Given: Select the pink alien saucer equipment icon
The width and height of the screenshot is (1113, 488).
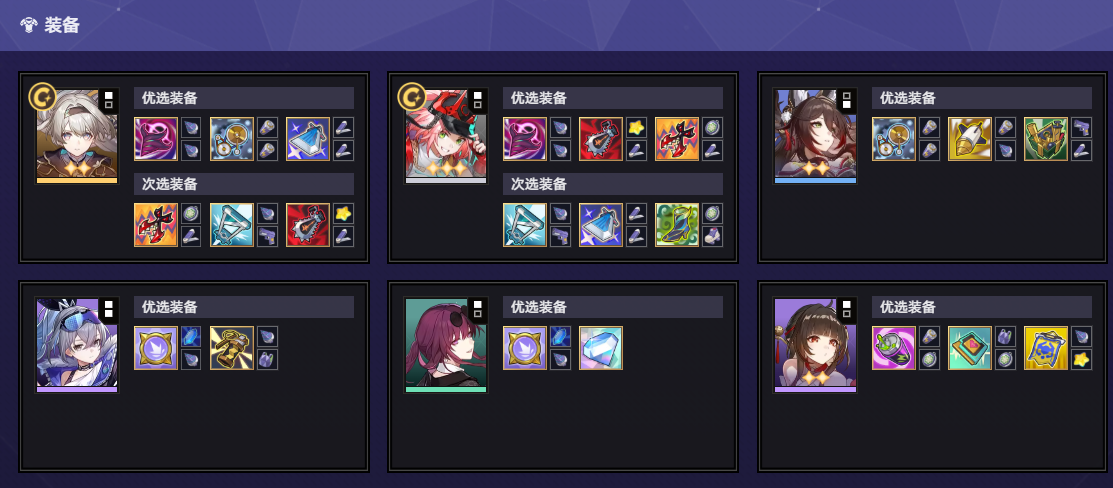Looking at the screenshot, I should 894,348.
